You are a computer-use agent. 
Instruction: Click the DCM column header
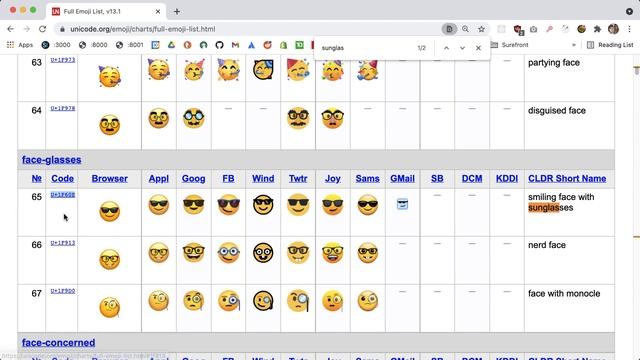pyautogui.click(x=472, y=178)
